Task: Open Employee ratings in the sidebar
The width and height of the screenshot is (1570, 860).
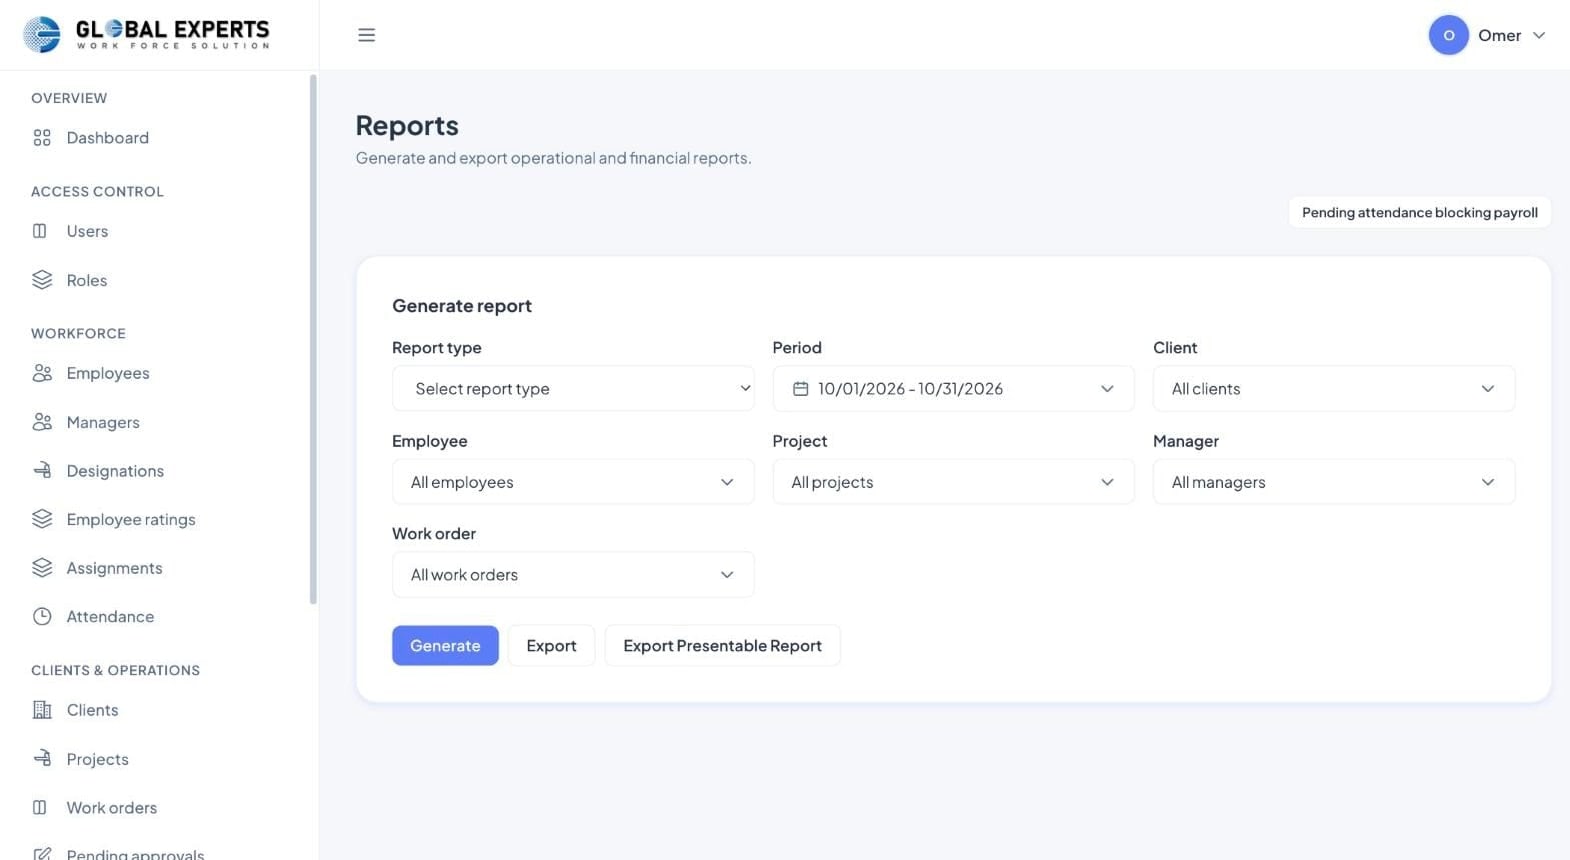Action: point(131,519)
